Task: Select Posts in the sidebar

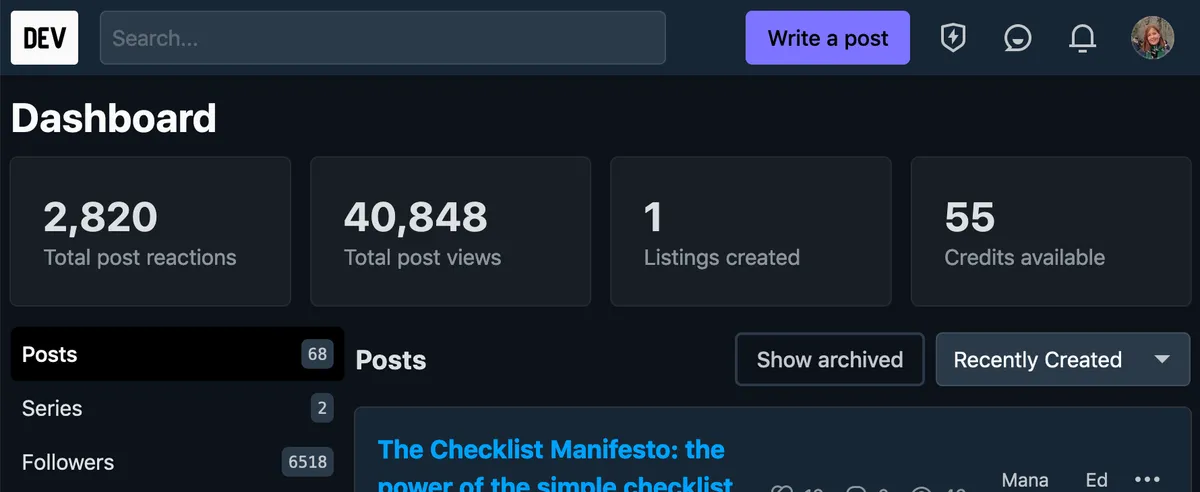Action: point(50,354)
